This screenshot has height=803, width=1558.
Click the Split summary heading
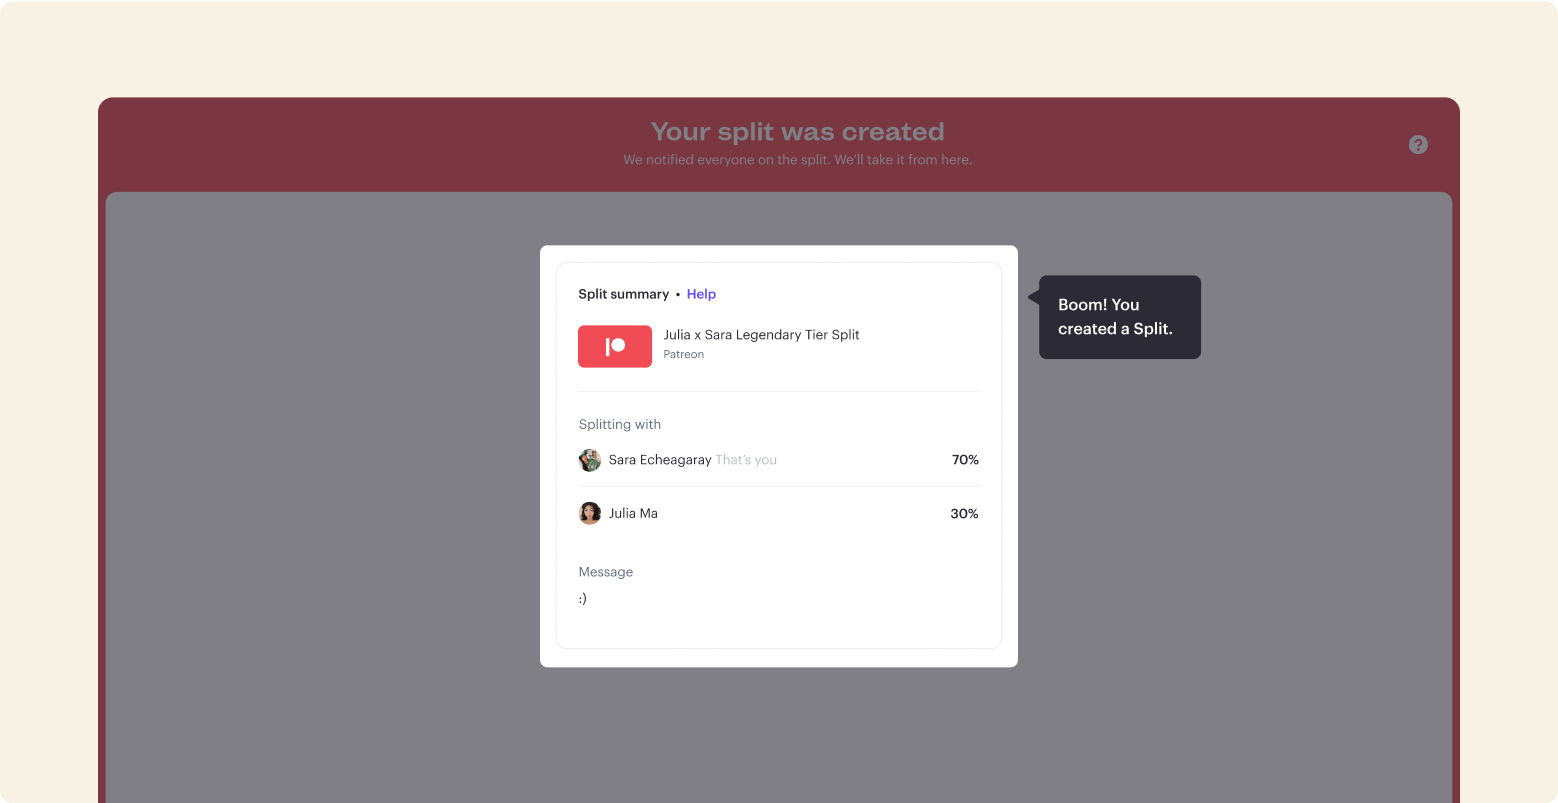623,294
